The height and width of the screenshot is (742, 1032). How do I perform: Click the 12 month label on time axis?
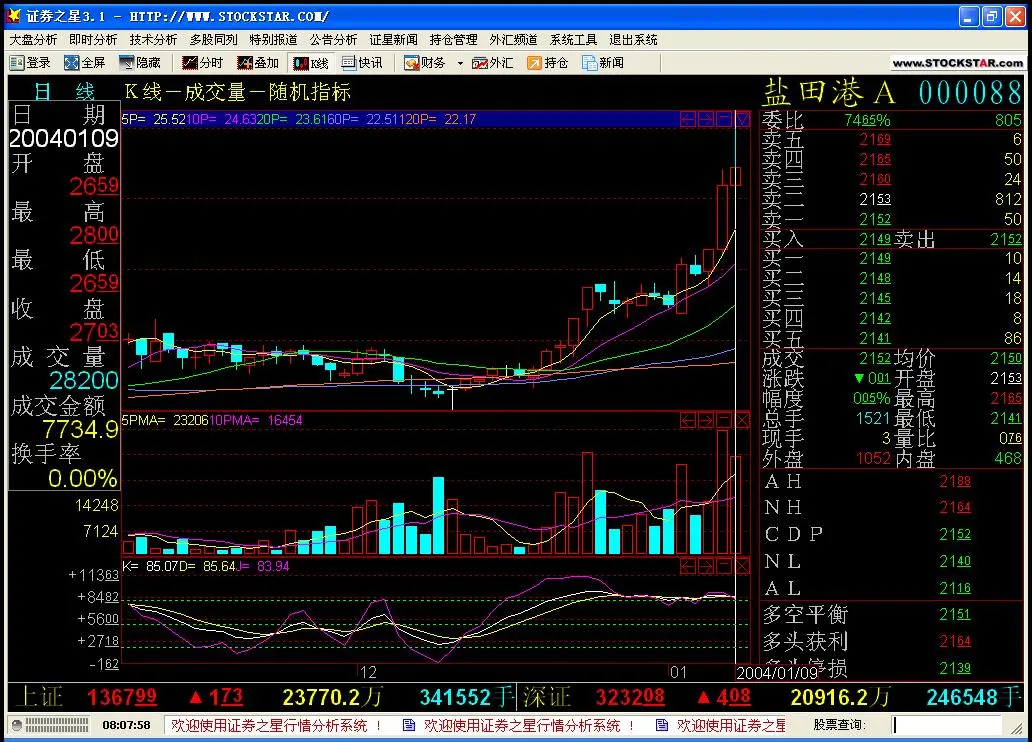tap(368, 672)
